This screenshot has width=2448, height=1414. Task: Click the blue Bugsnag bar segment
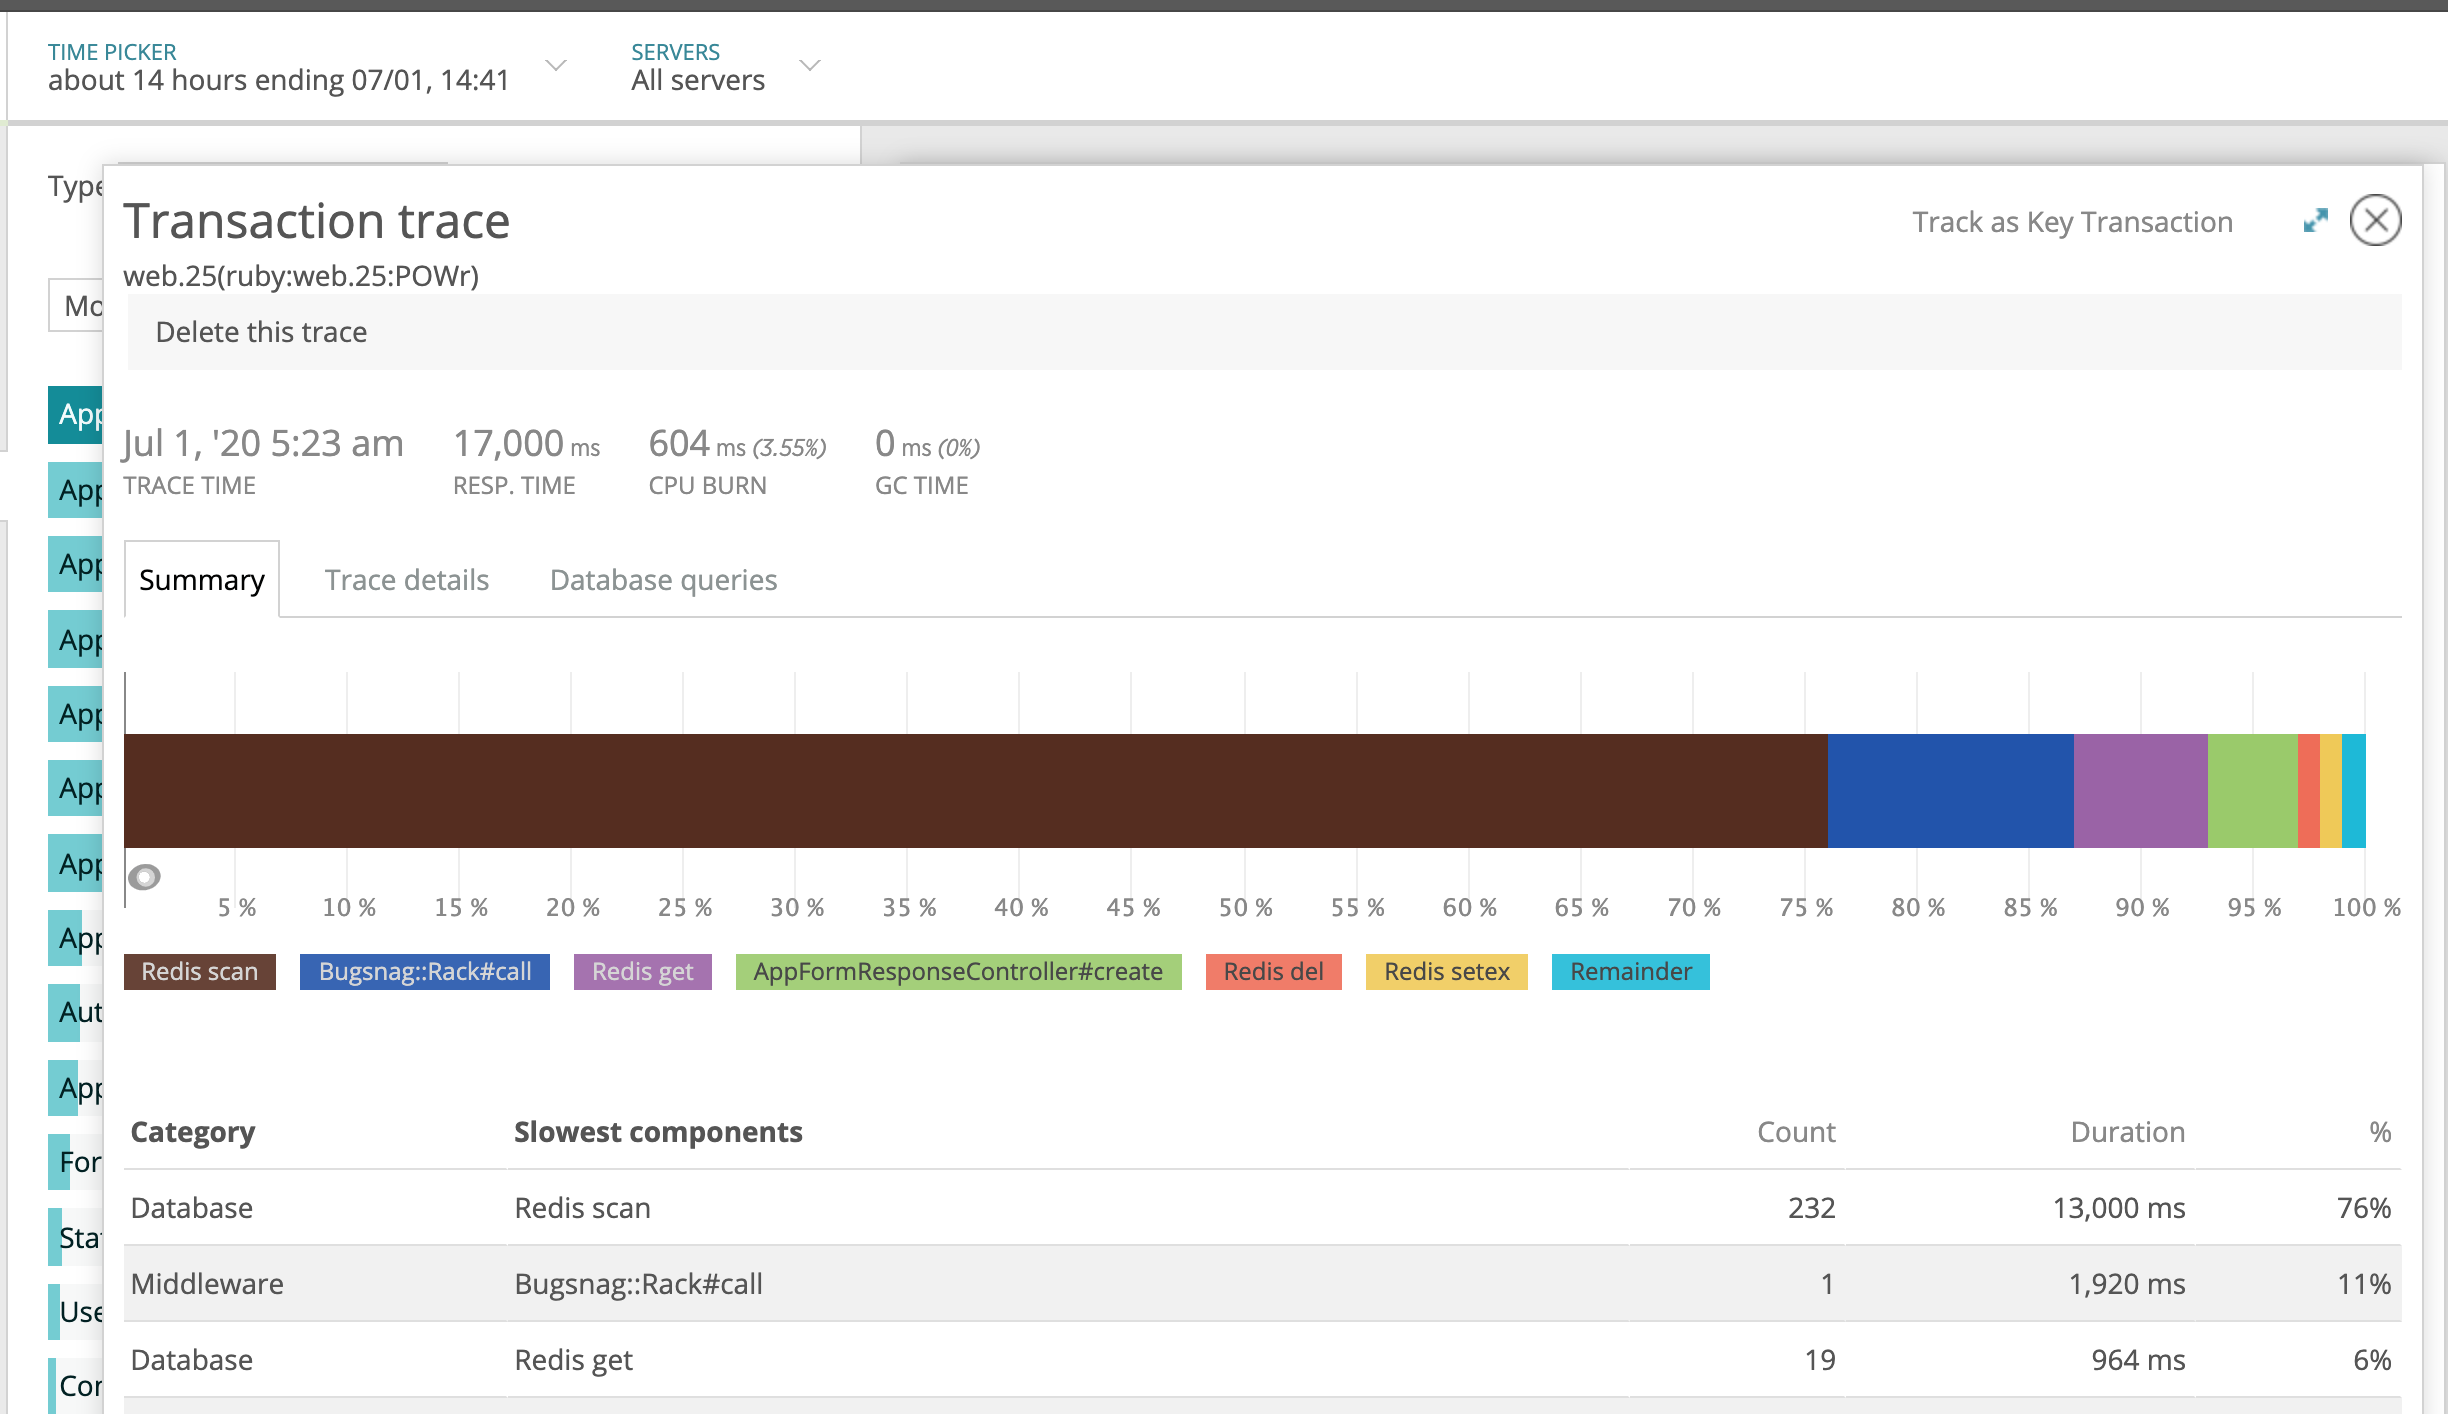(x=1950, y=791)
